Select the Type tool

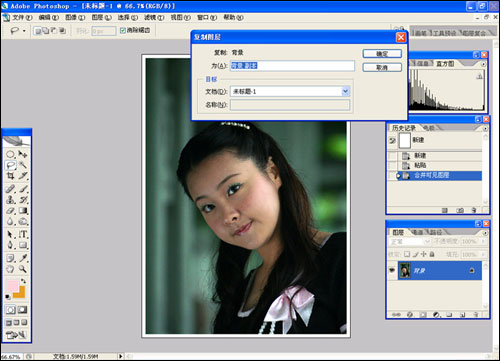(23, 234)
